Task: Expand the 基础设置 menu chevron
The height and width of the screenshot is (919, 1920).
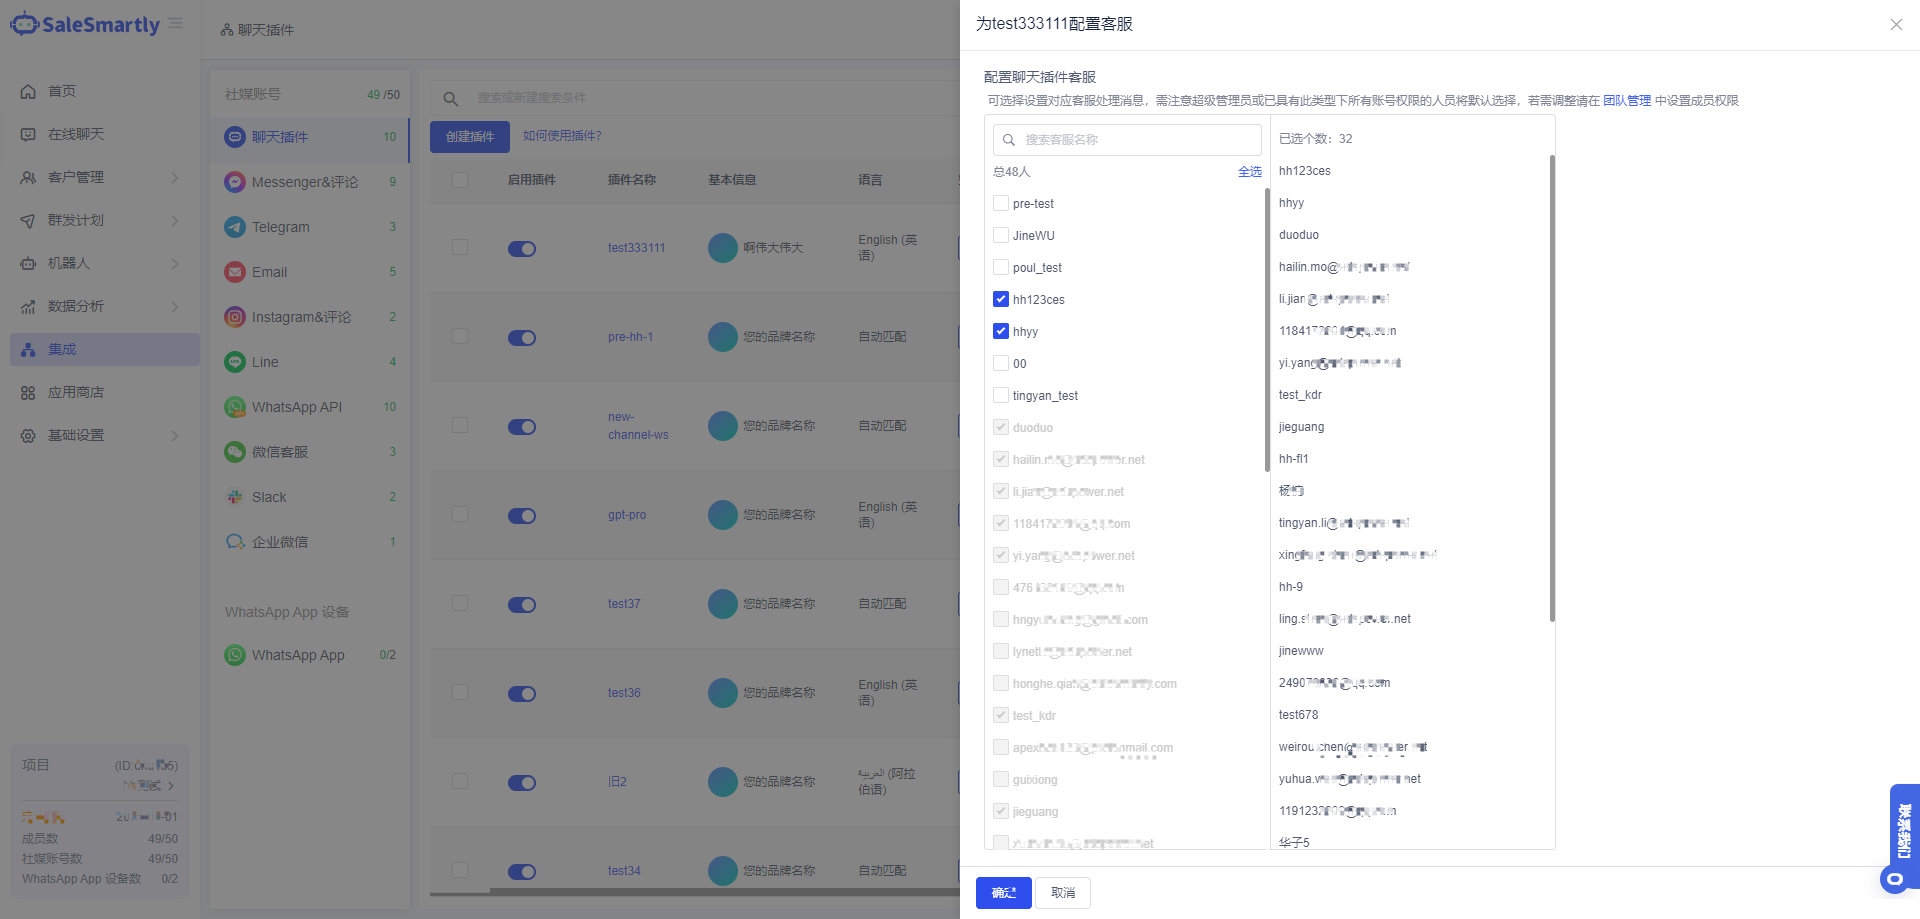Action: pos(175,436)
